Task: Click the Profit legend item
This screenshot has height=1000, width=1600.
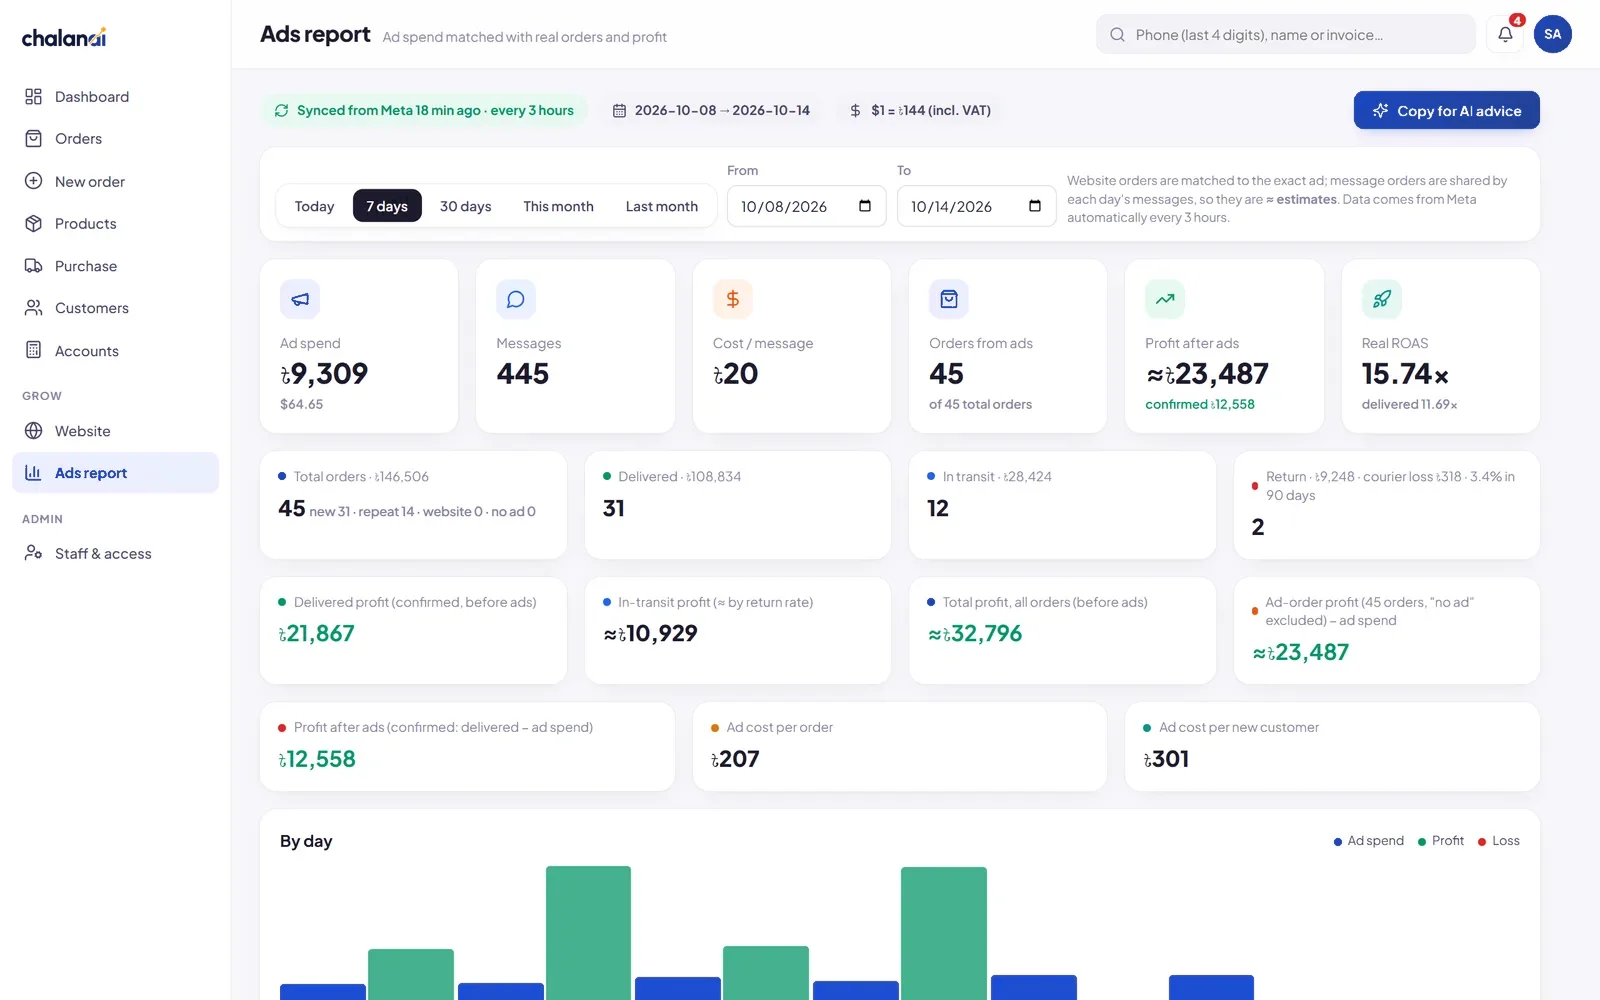Action: pyautogui.click(x=1441, y=841)
